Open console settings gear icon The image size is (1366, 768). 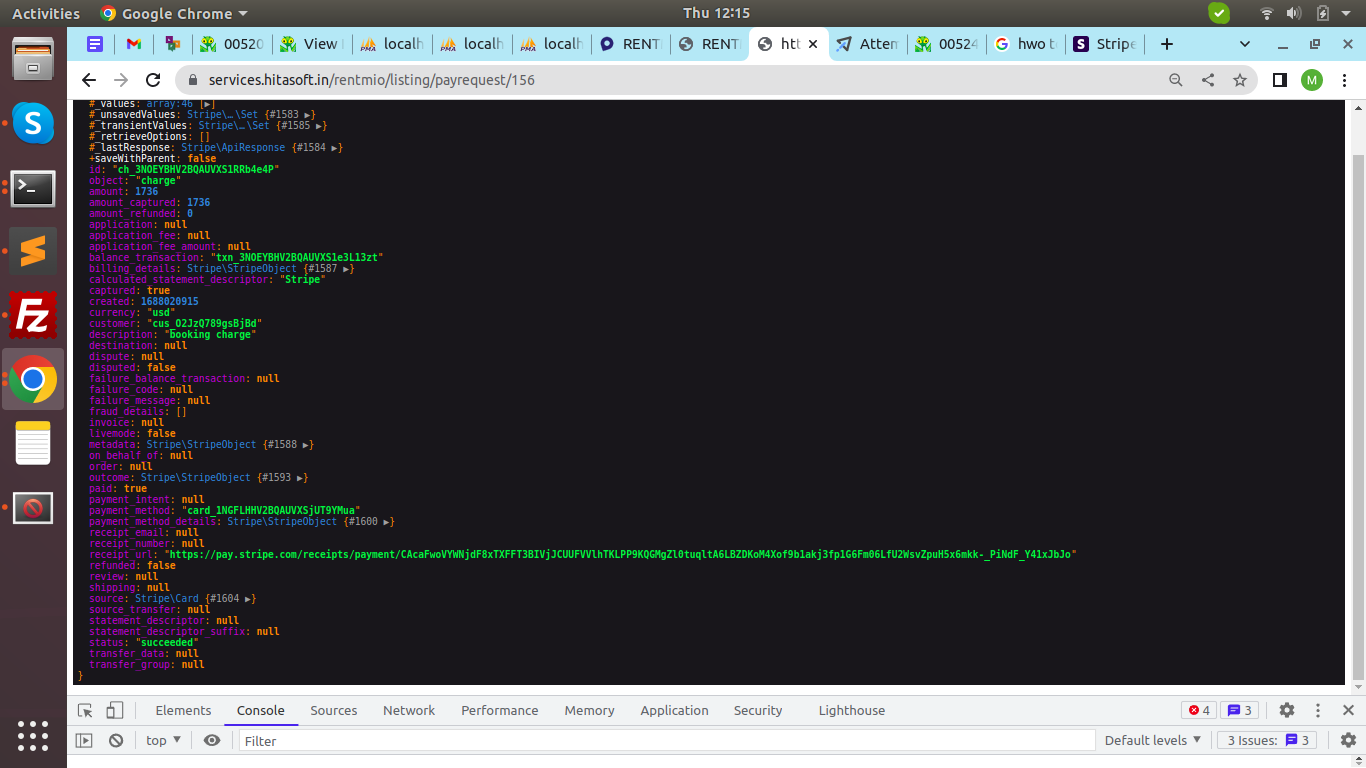[1349, 740]
